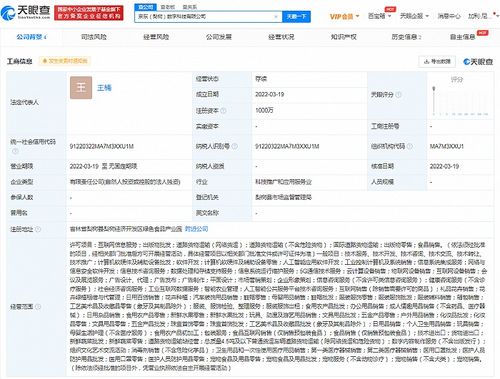Screen dimensions: 500x379
Task: Select the 企业类型 company type value
Action: [125, 182]
